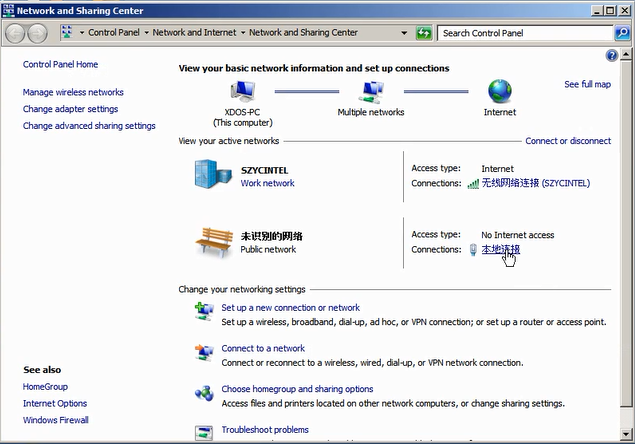
Task: Click the Public network label
Action: click(268, 250)
